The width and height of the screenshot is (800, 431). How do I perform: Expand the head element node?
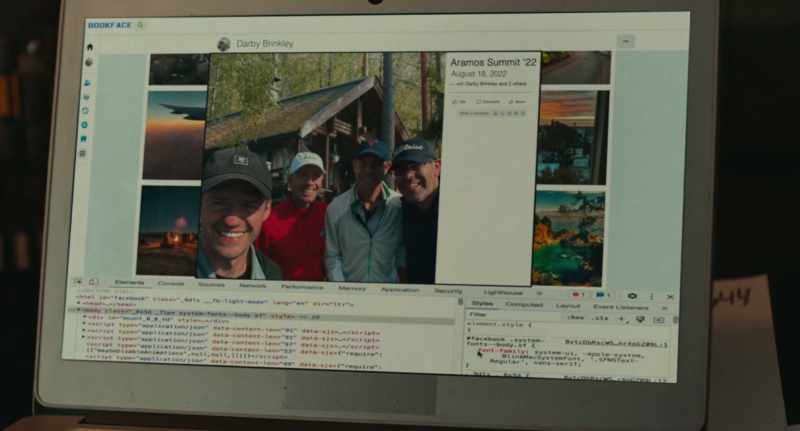(x=78, y=303)
